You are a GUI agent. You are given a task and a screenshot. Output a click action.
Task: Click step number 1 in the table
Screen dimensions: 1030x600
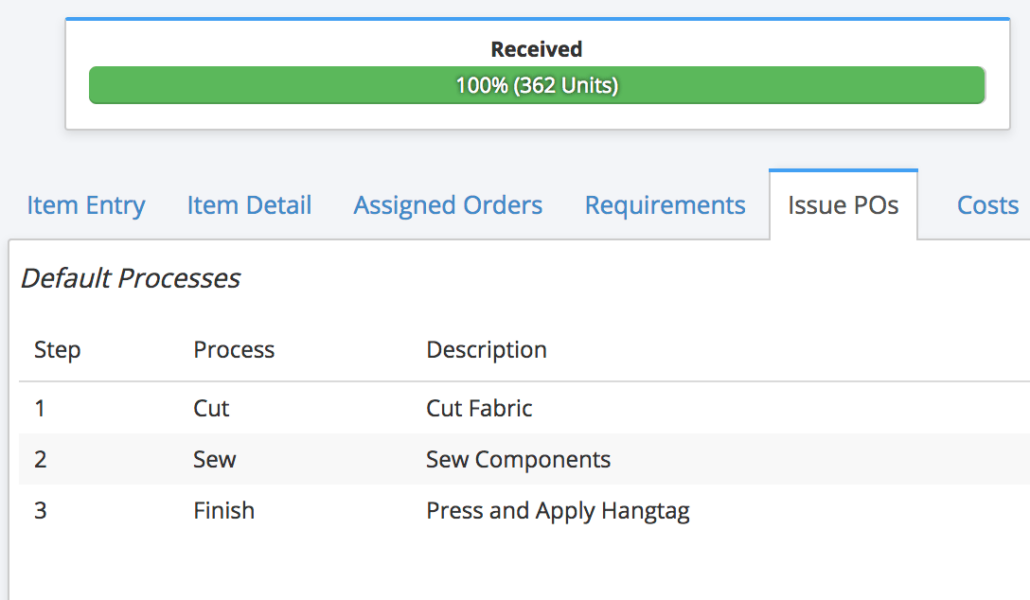click(40, 408)
